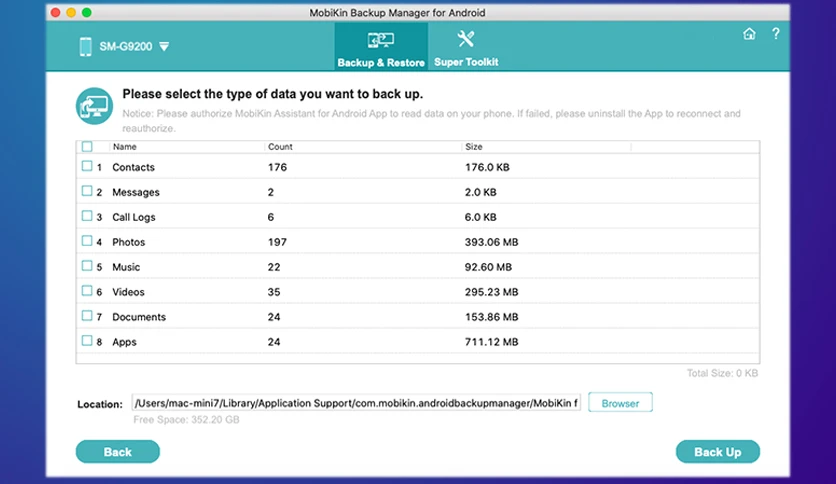This screenshot has height=484, width=836.
Task: Select the Contacts row label
Action: [133, 167]
